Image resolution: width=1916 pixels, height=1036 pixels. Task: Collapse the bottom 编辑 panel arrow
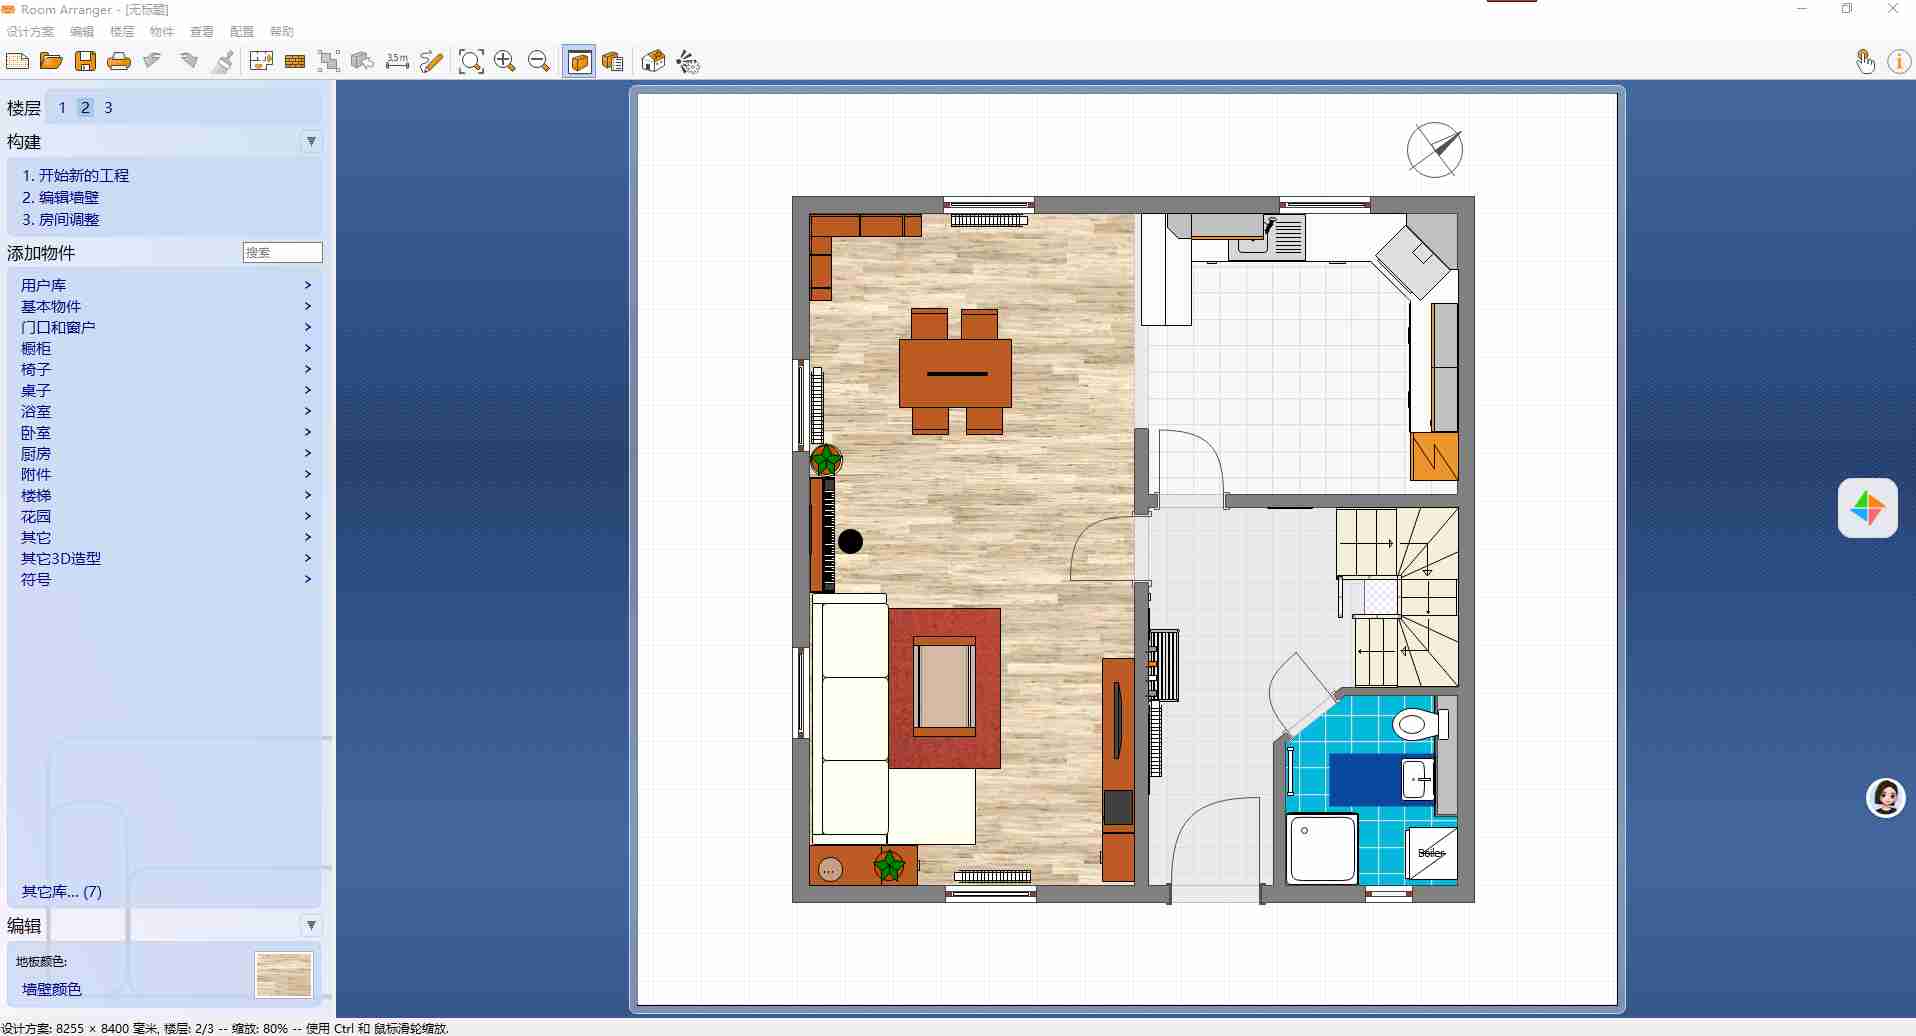(311, 925)
